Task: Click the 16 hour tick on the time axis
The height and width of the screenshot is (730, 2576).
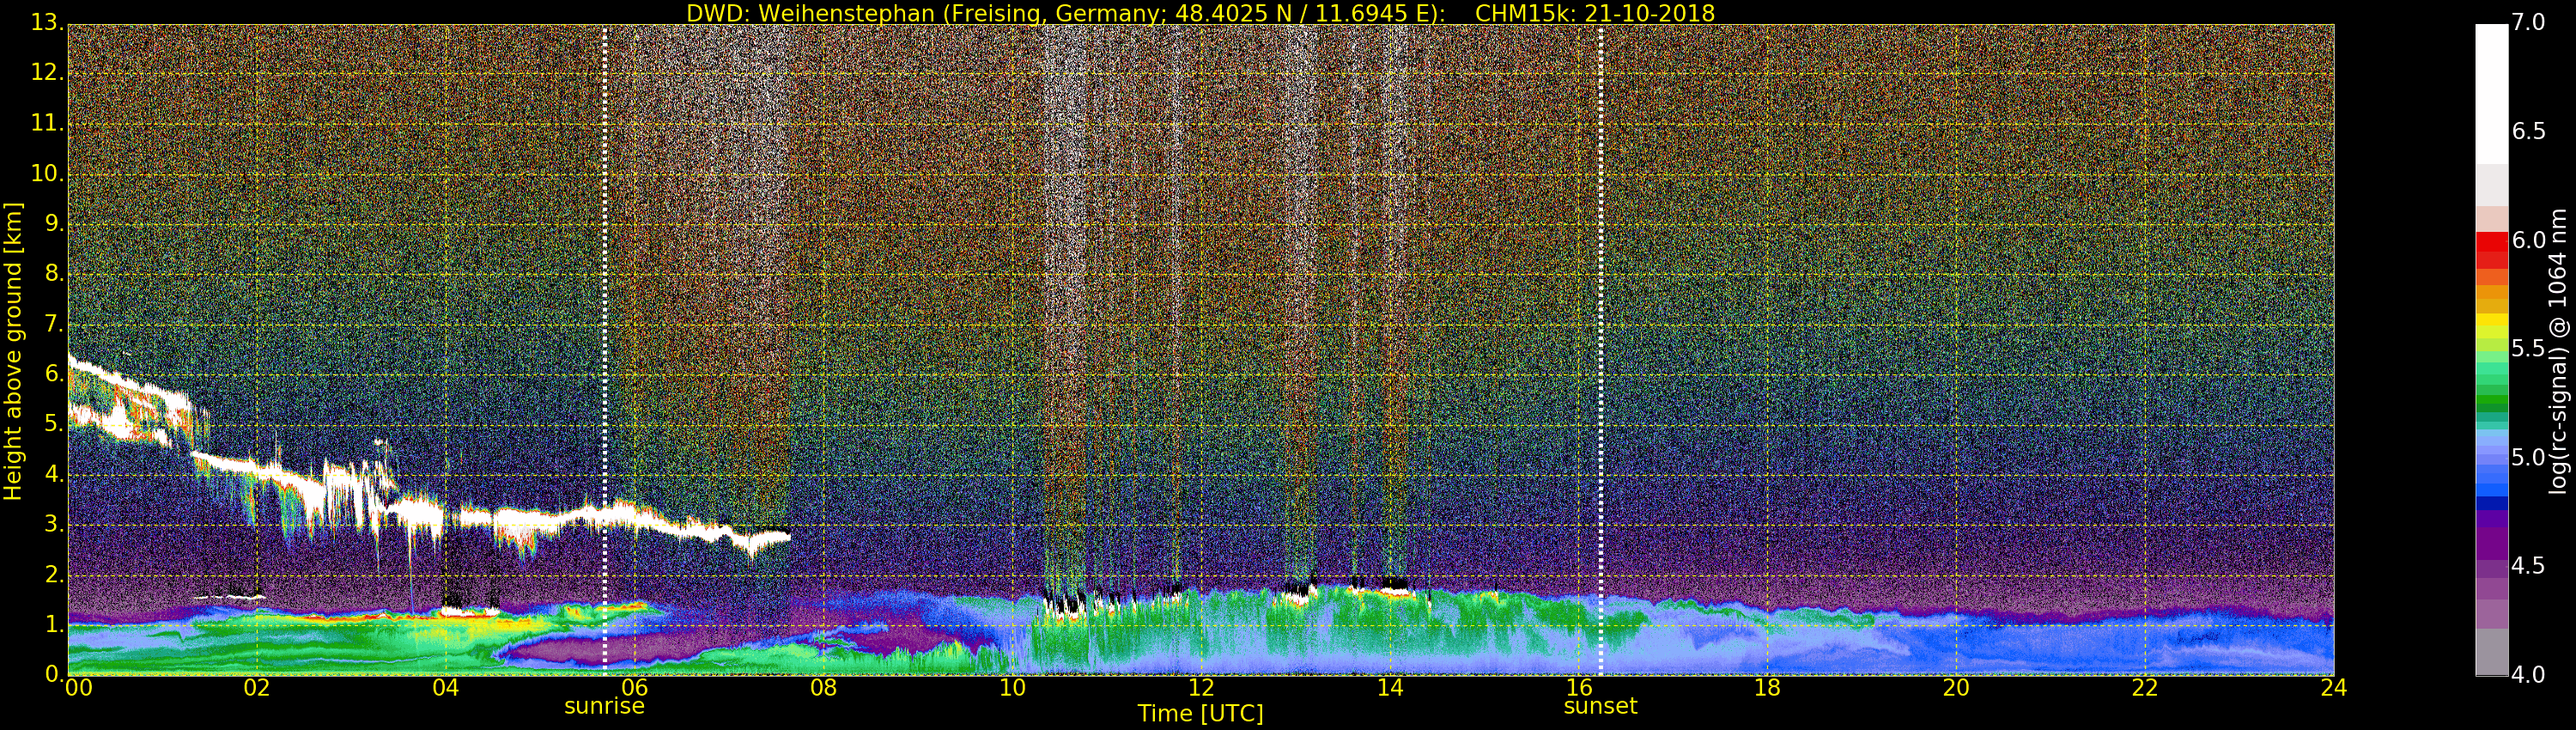Action: pyautogui.click(x=1579, y=688)
